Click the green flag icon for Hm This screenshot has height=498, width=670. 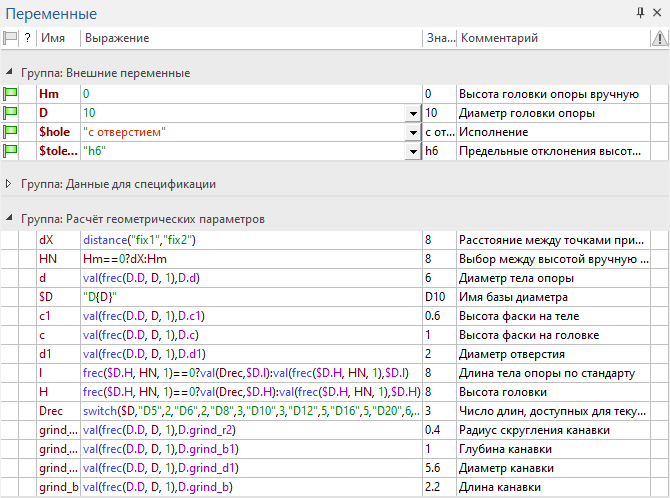(11, 94)
